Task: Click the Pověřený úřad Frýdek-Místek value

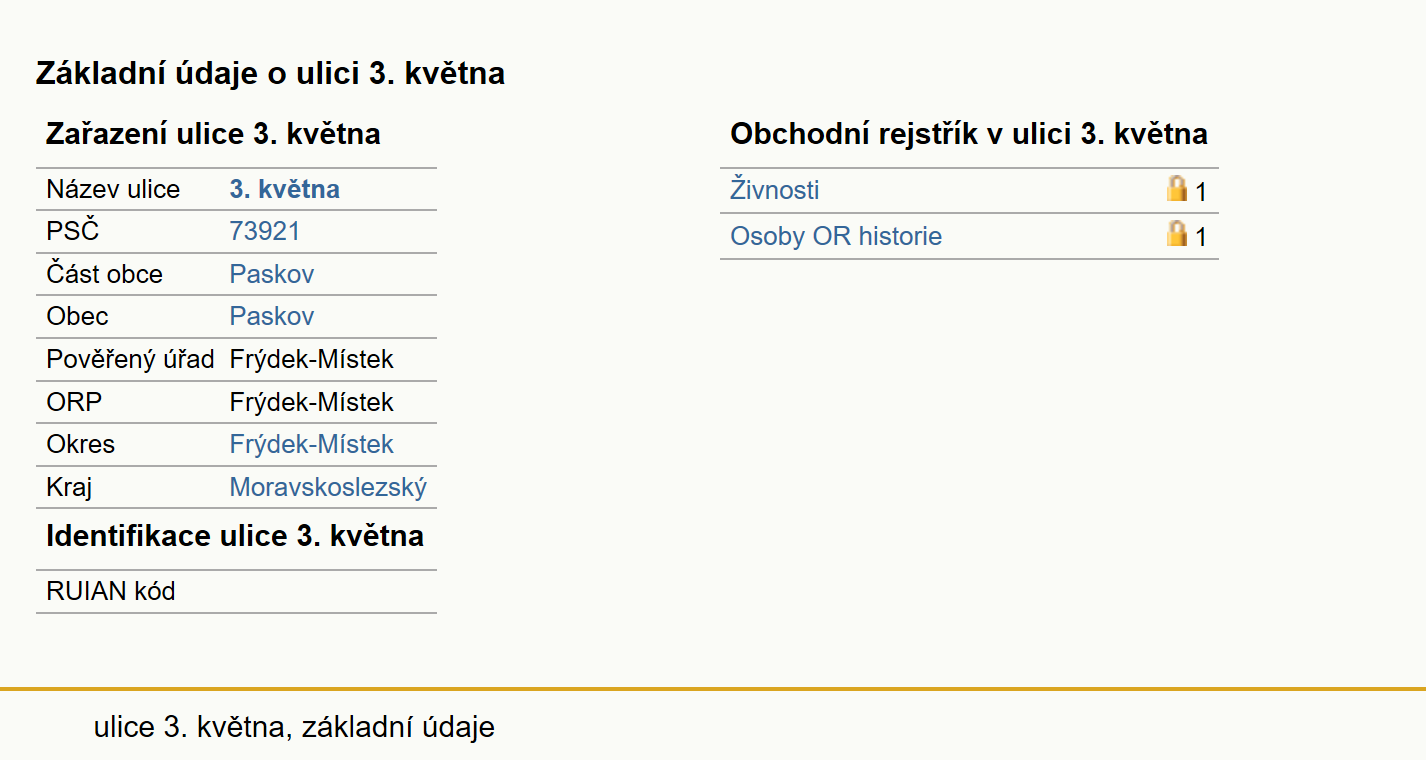Action: tap(312, 359)
